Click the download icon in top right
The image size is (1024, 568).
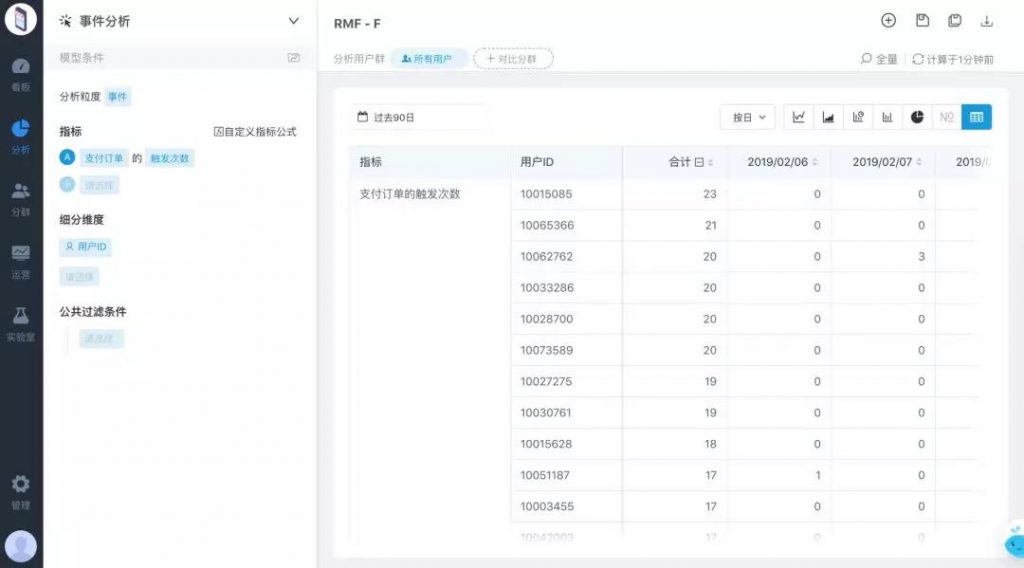pyautogui.click(x=986, y=21)
